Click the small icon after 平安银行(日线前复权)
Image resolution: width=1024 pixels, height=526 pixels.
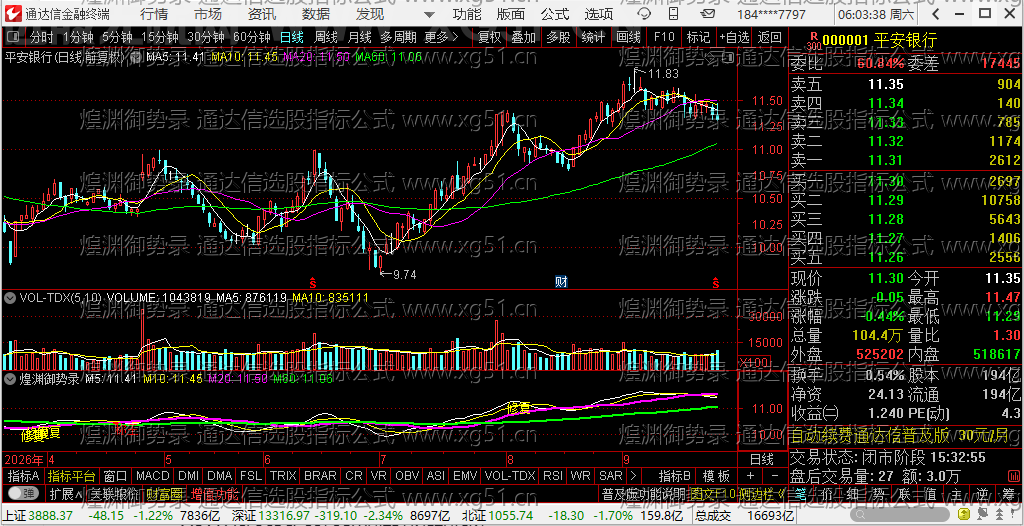[x=135, y=58]
